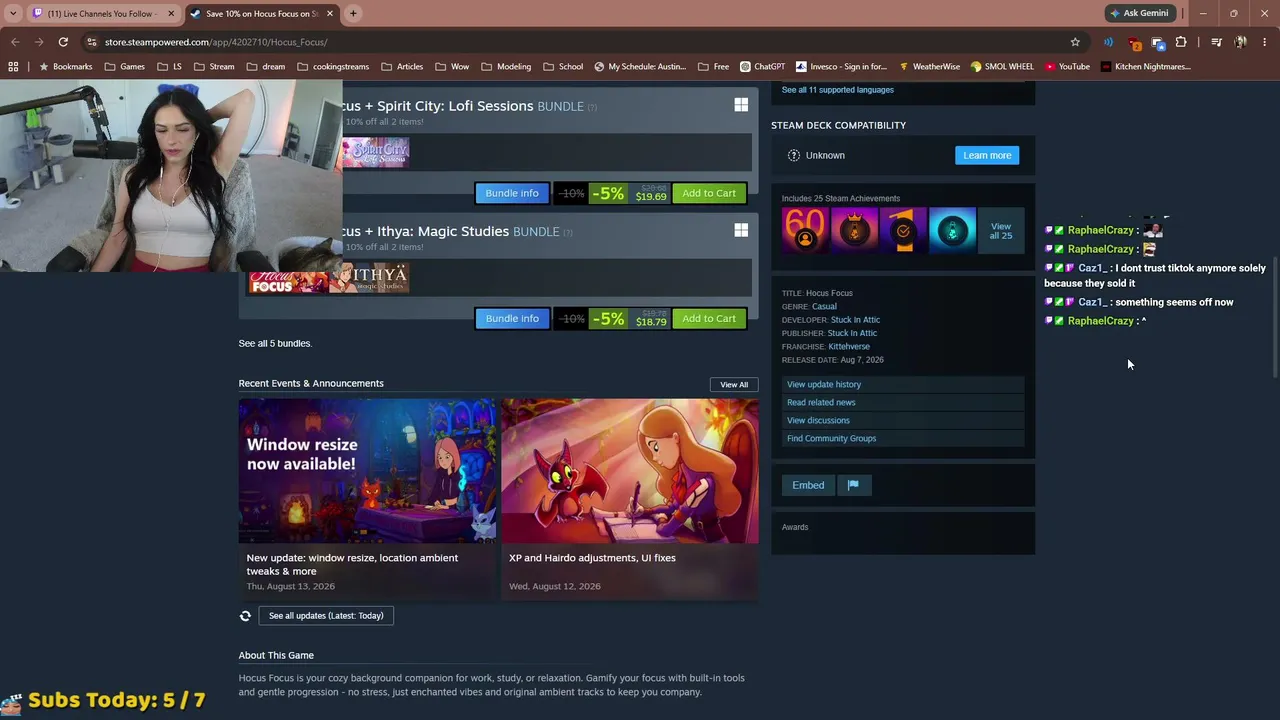This screenshot has width=1280, height=720.
Task: Click the Ask Gemini button
Action: 1139,14
